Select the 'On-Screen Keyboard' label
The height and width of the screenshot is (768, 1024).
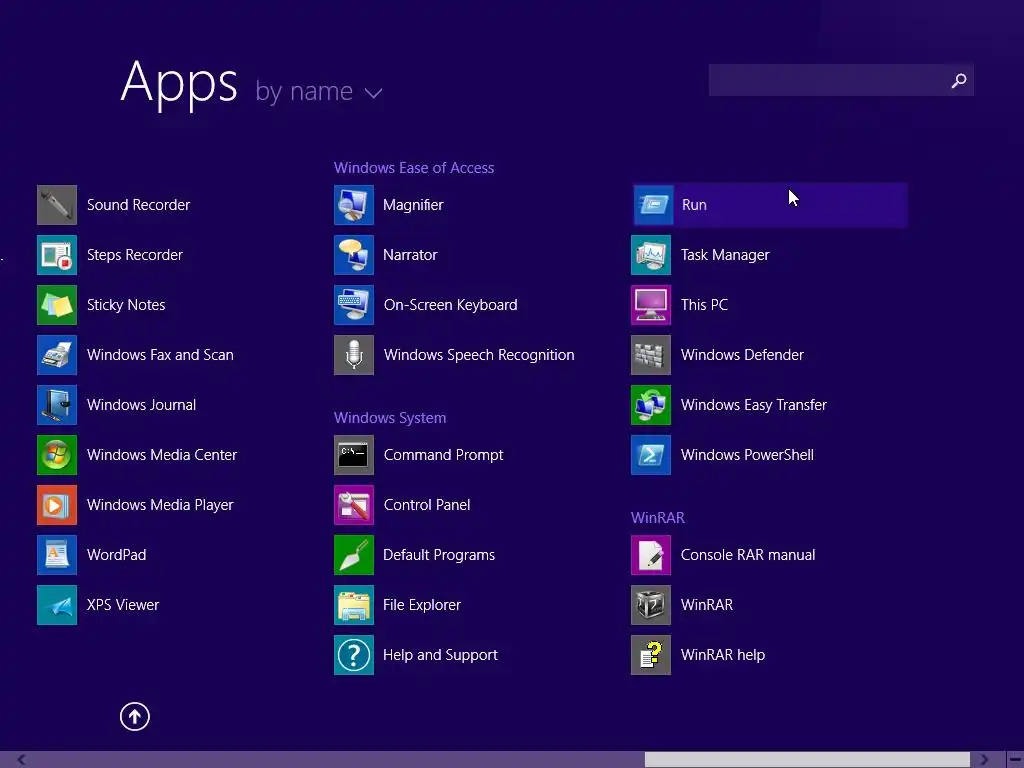[x=451, y=305]
